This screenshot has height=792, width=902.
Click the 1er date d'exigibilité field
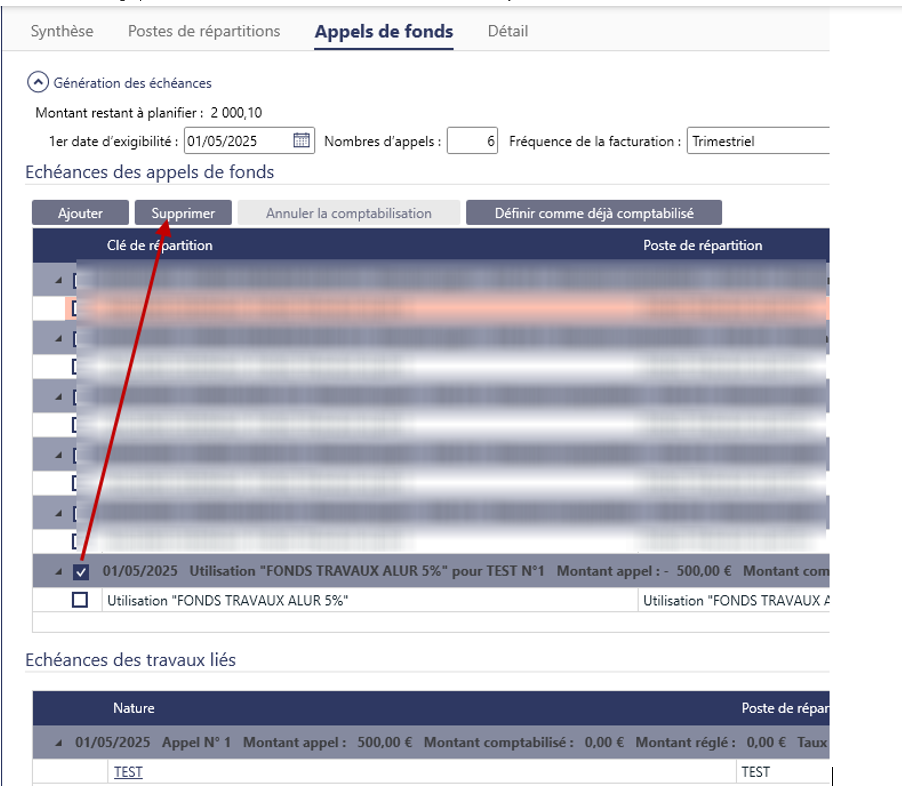tap(237, 141)
